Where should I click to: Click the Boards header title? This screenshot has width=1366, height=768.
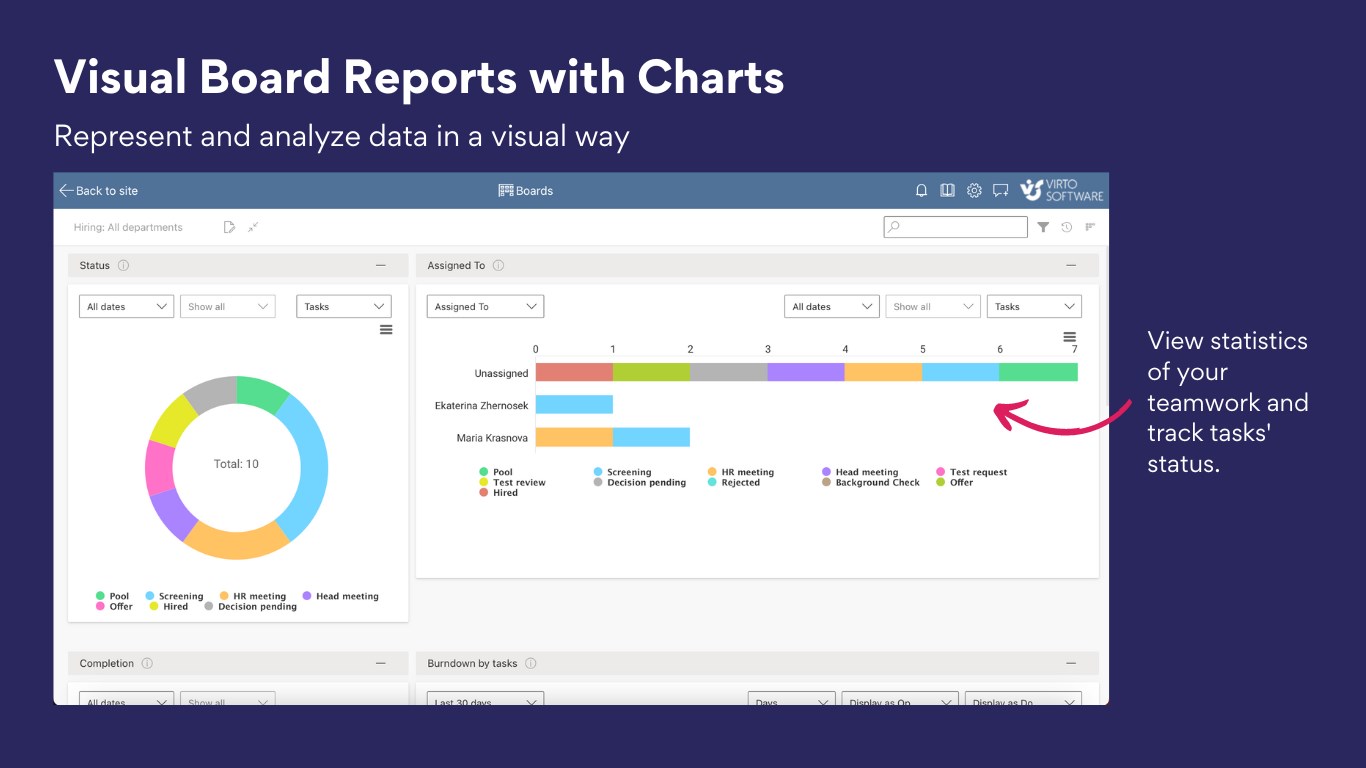[x=535, y=191]
